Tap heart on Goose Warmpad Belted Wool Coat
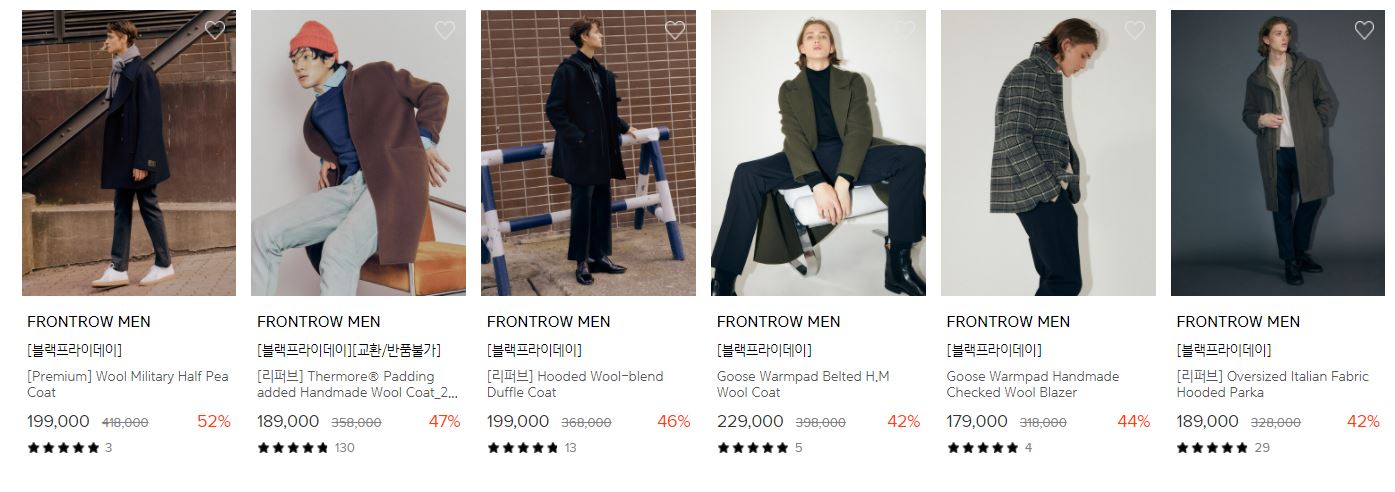Viewport: 1395px width, 492px height. 905,31
